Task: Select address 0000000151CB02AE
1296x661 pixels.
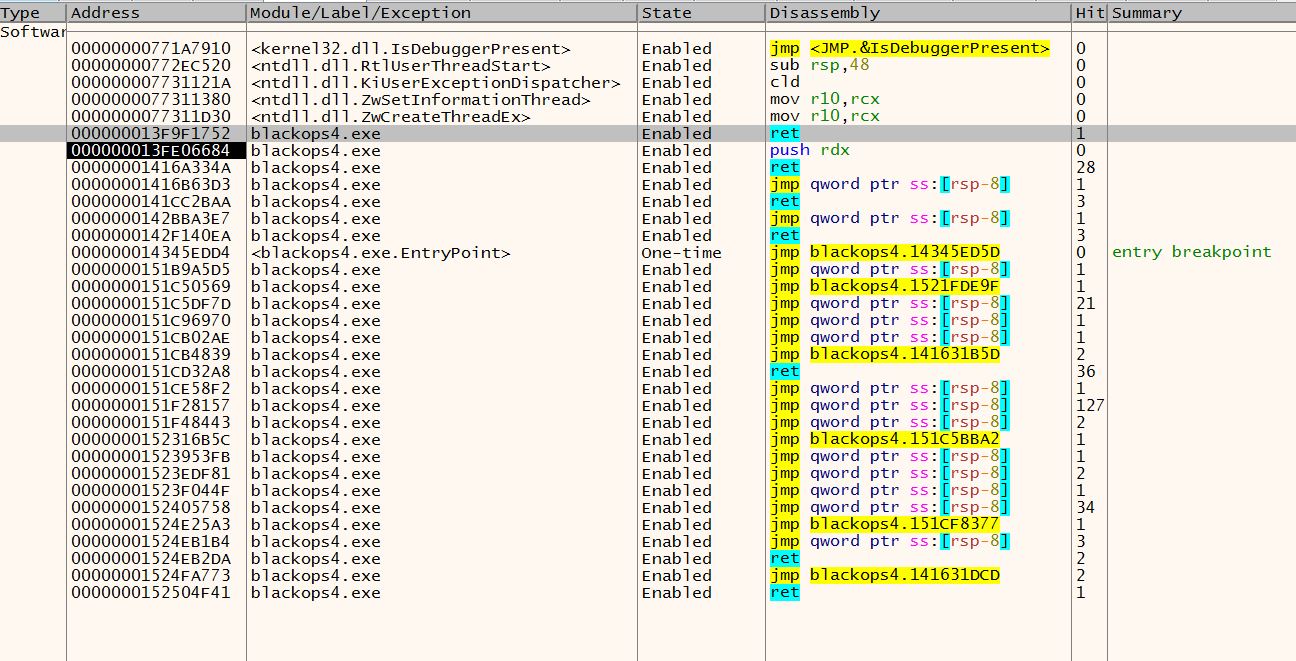Action: (151, 338)
